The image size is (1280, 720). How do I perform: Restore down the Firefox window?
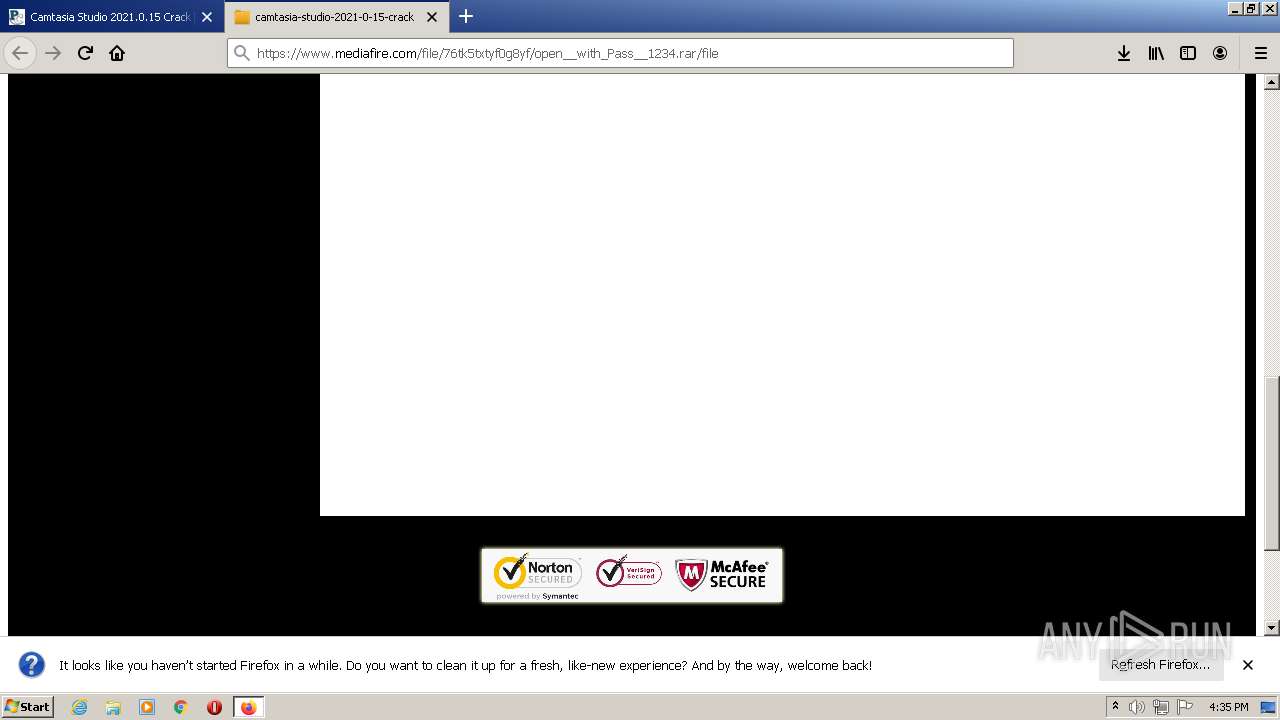(x=1251, y=8)
